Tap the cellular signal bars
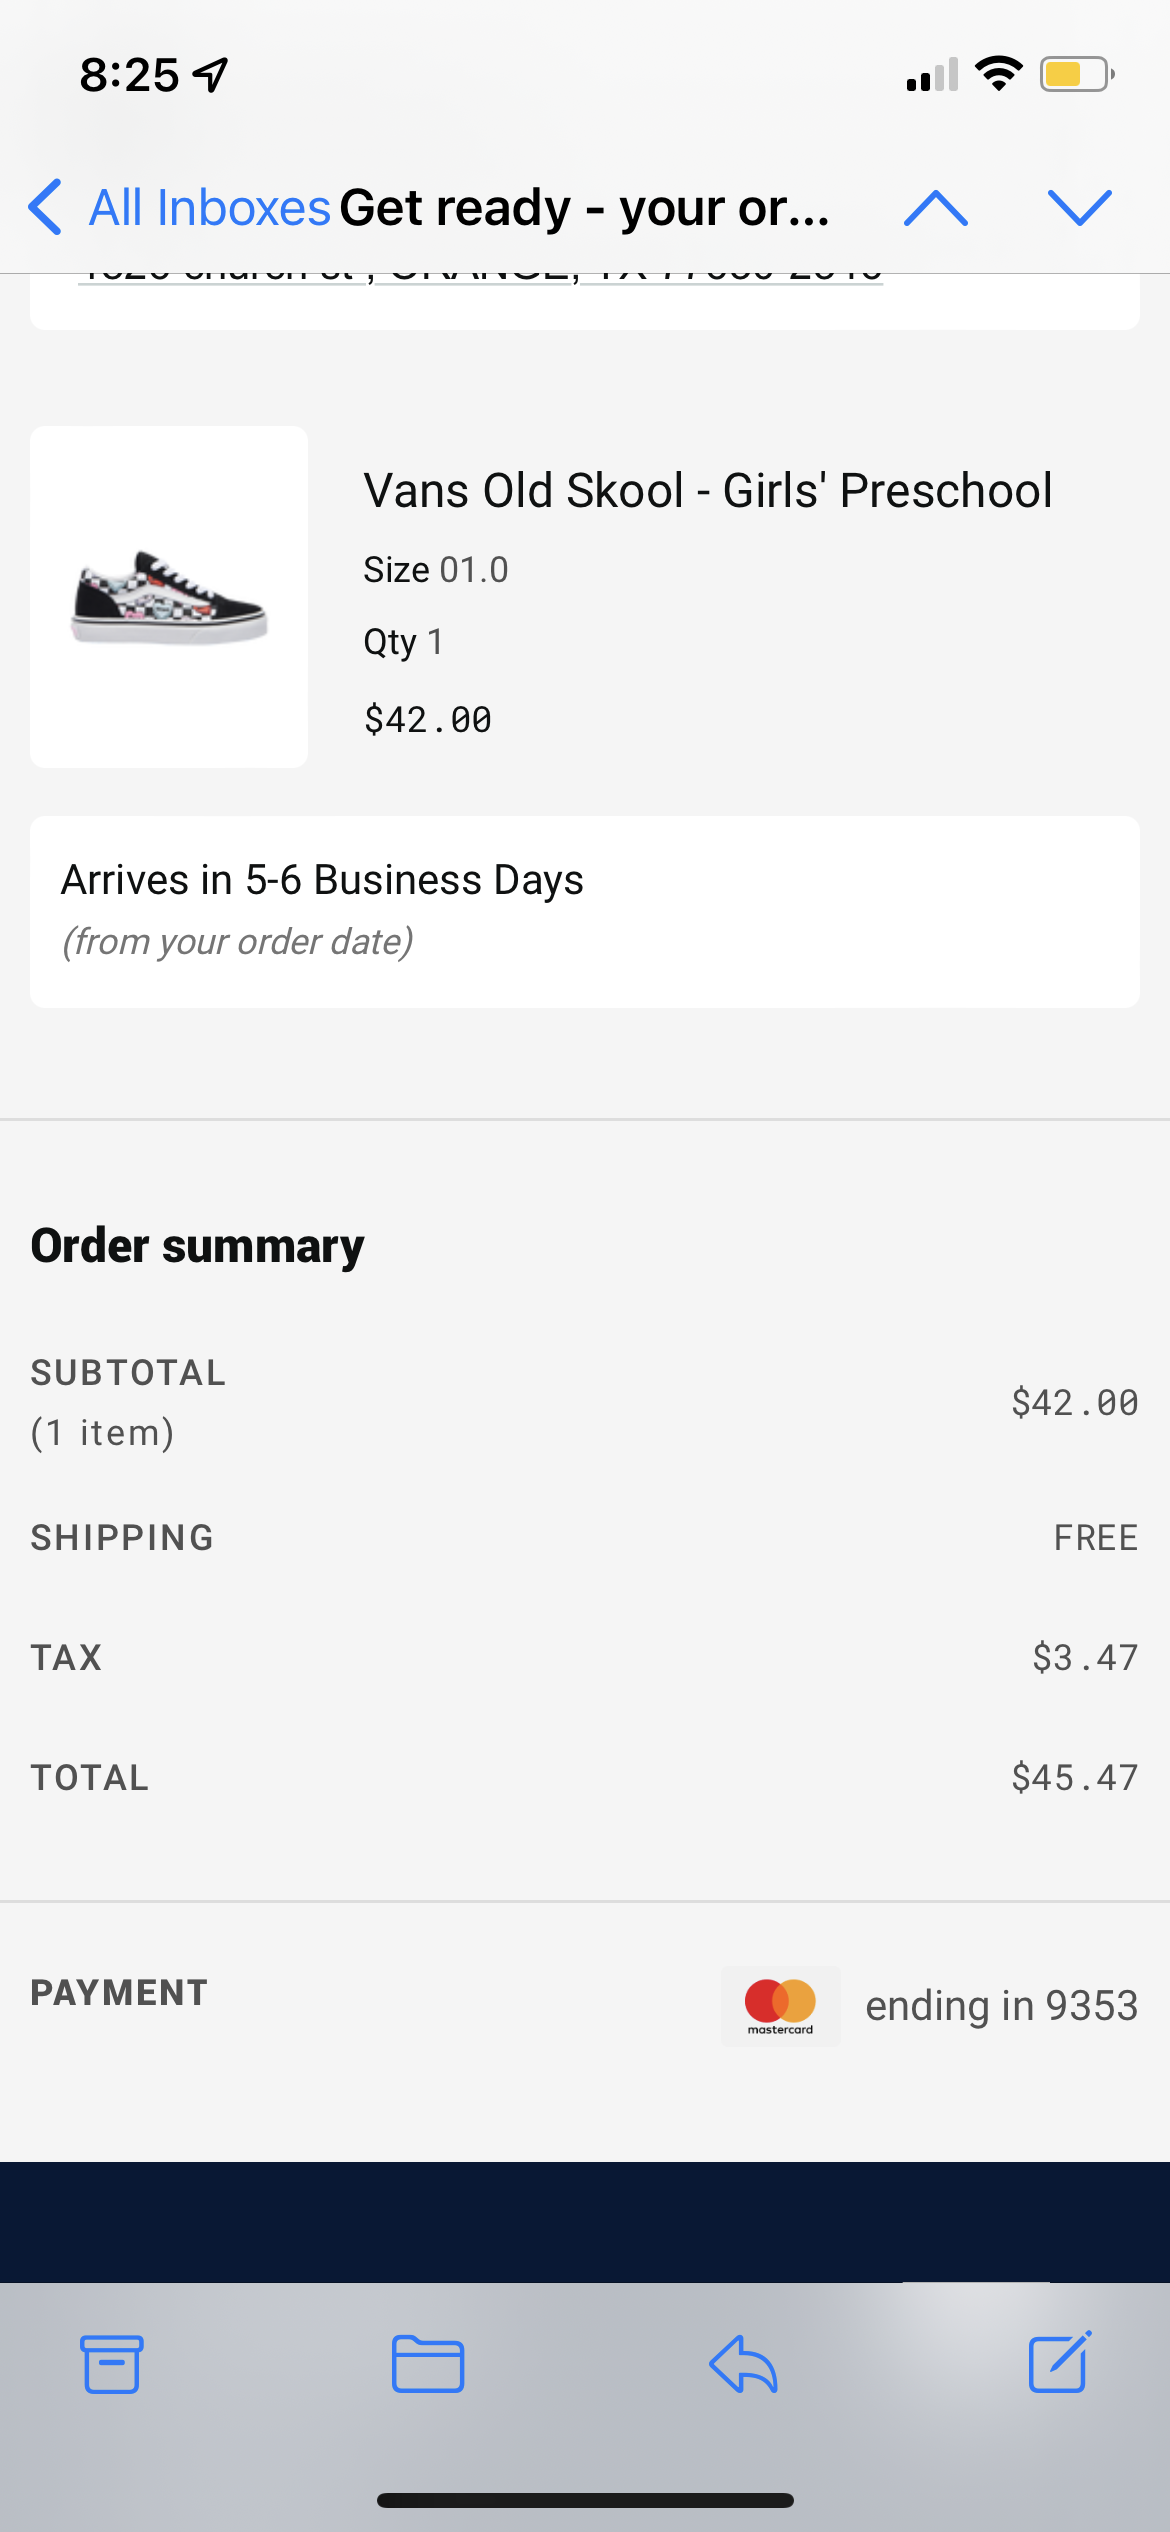Screen dimensions: 1170x2532 point(932,75)
